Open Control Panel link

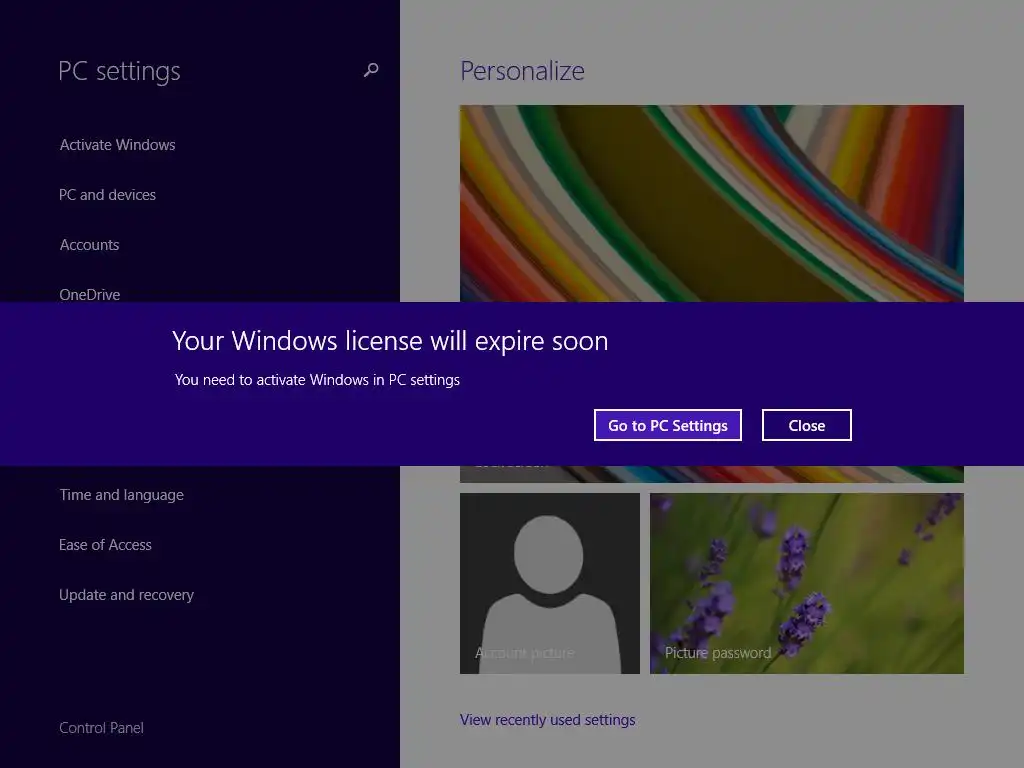point(101,728)
